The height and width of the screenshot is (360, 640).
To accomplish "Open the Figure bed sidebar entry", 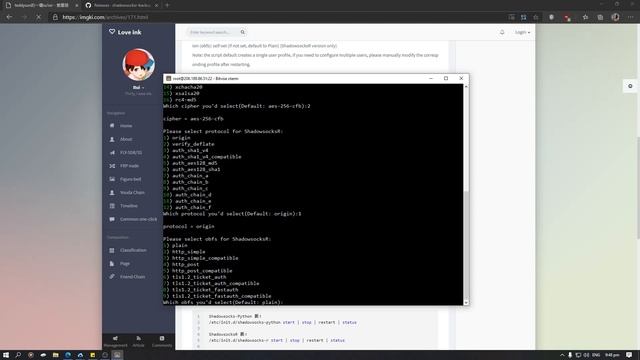I will pos(130,179).
